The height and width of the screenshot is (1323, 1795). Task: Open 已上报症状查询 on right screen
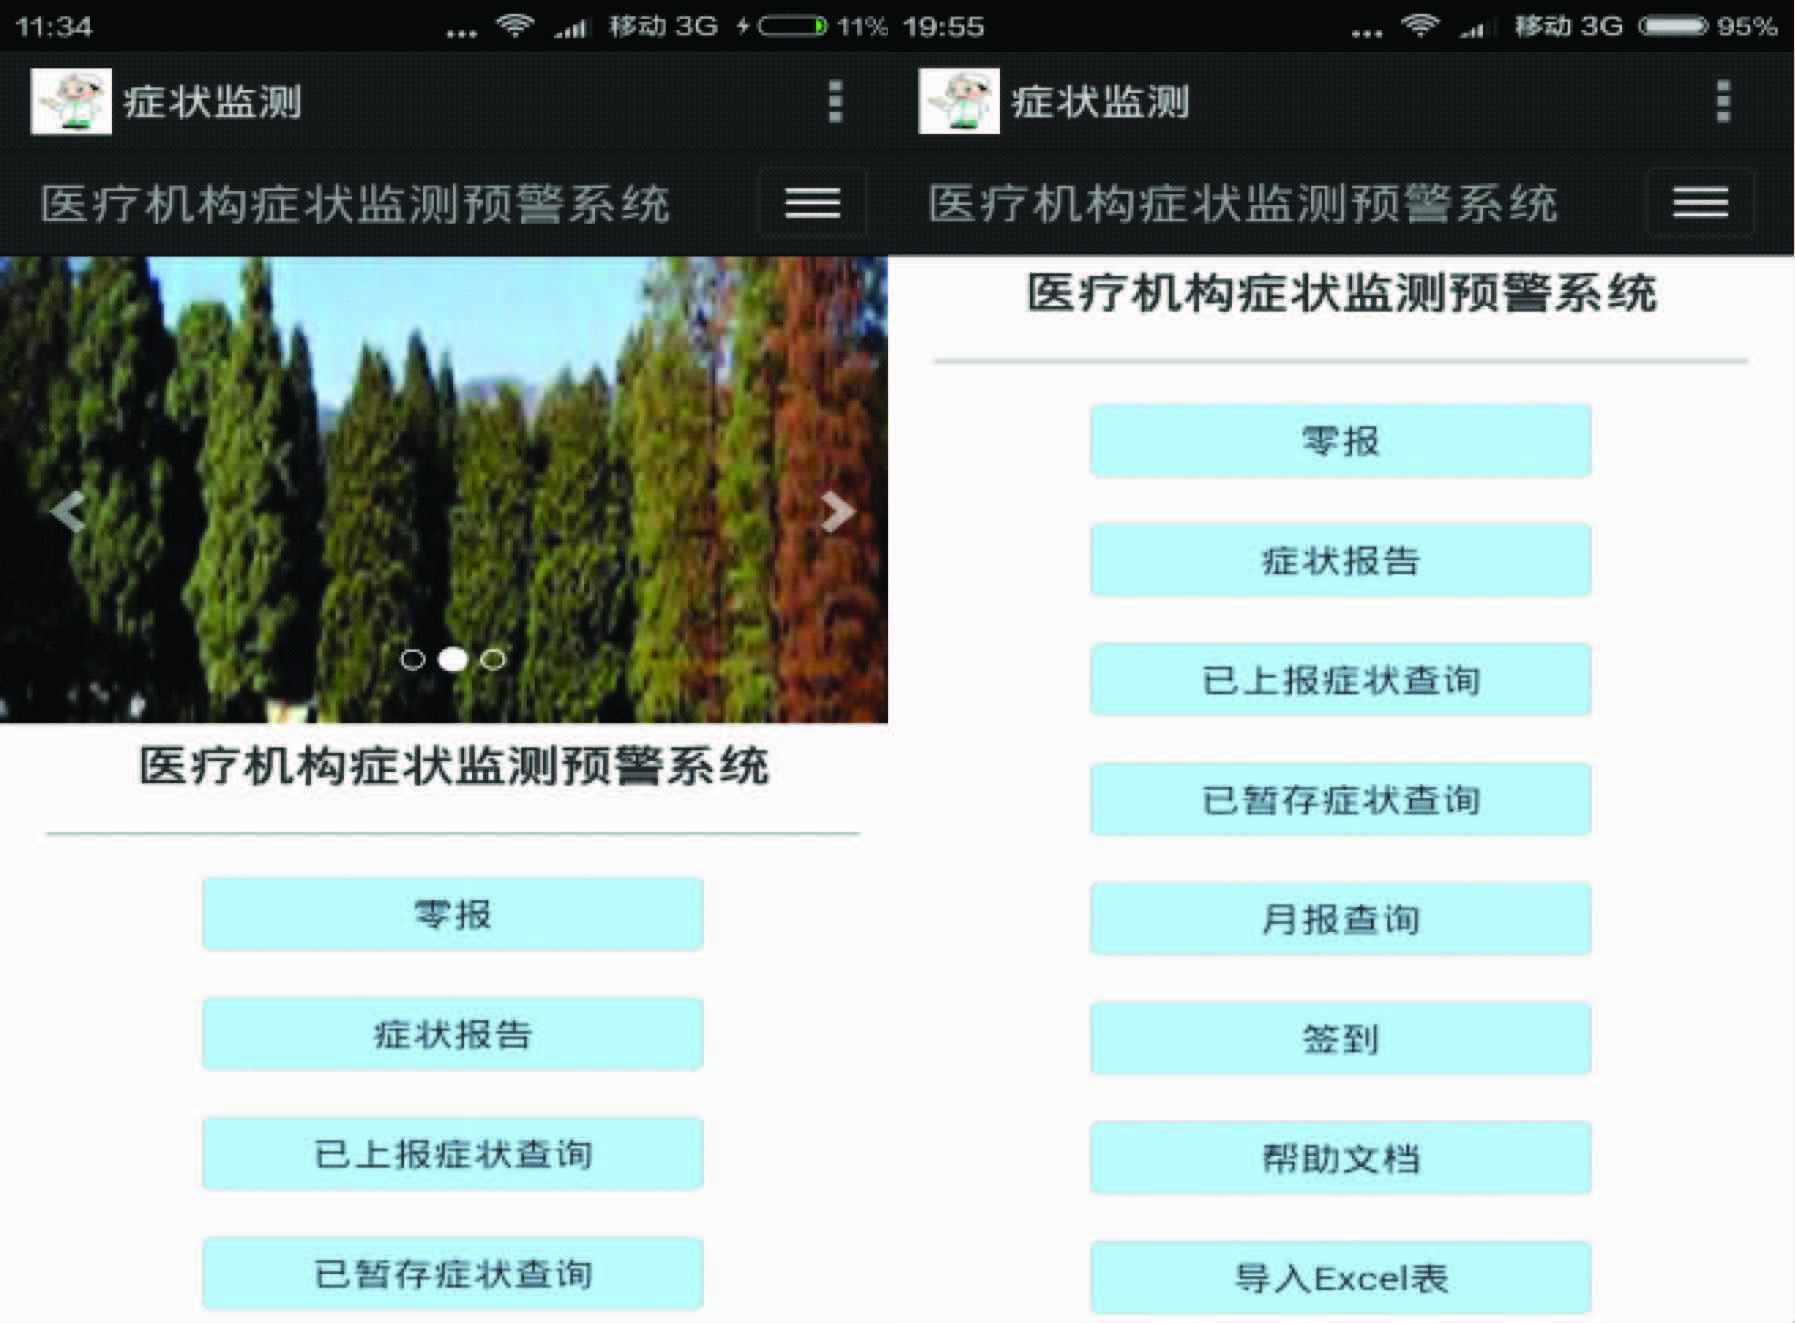(1340, 680)
